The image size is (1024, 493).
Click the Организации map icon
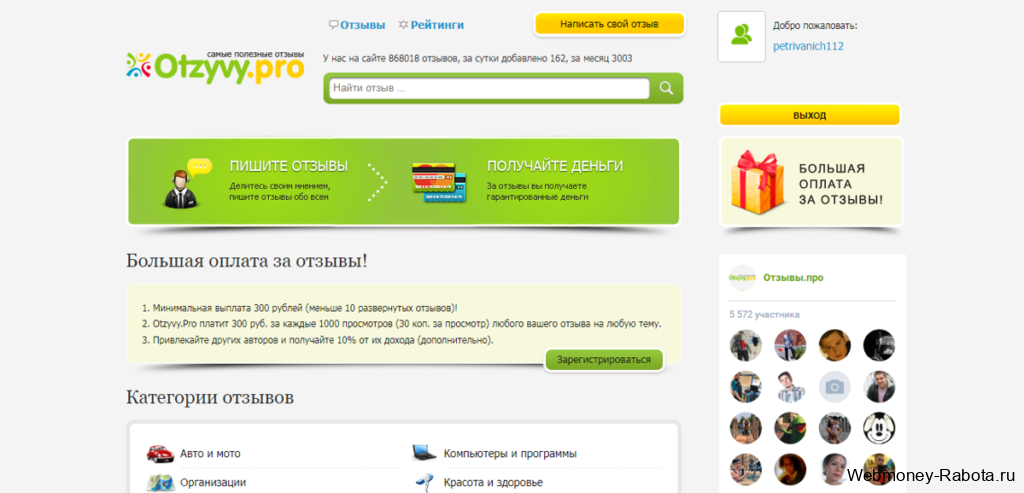(x=160, y=482)
